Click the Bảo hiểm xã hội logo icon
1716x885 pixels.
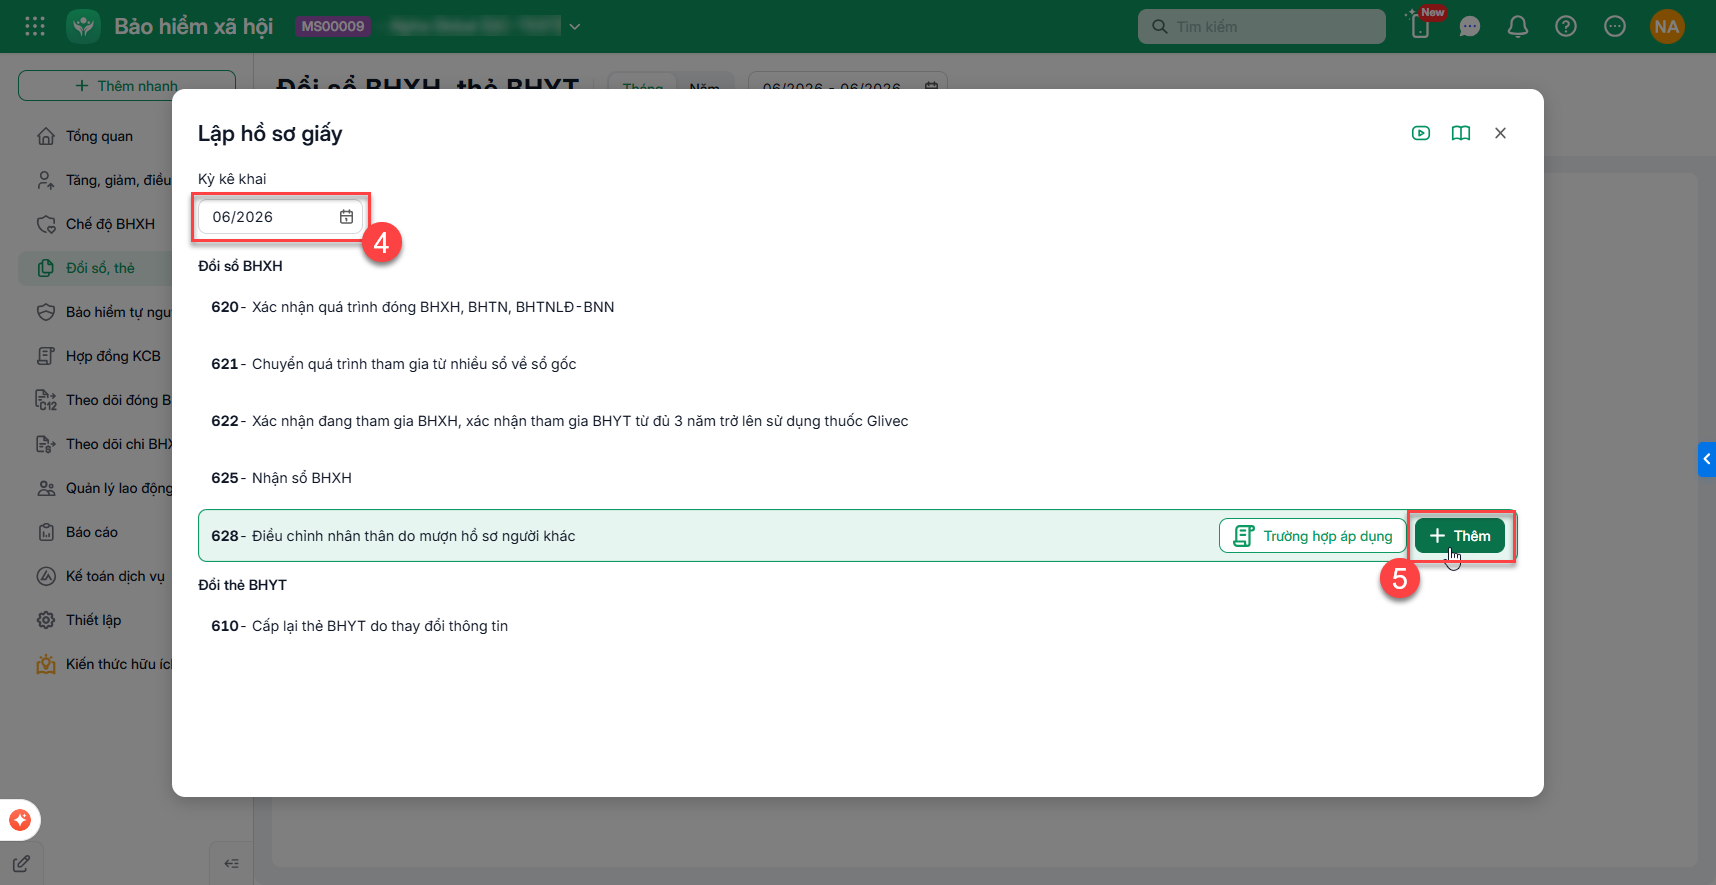click(84, 26)
